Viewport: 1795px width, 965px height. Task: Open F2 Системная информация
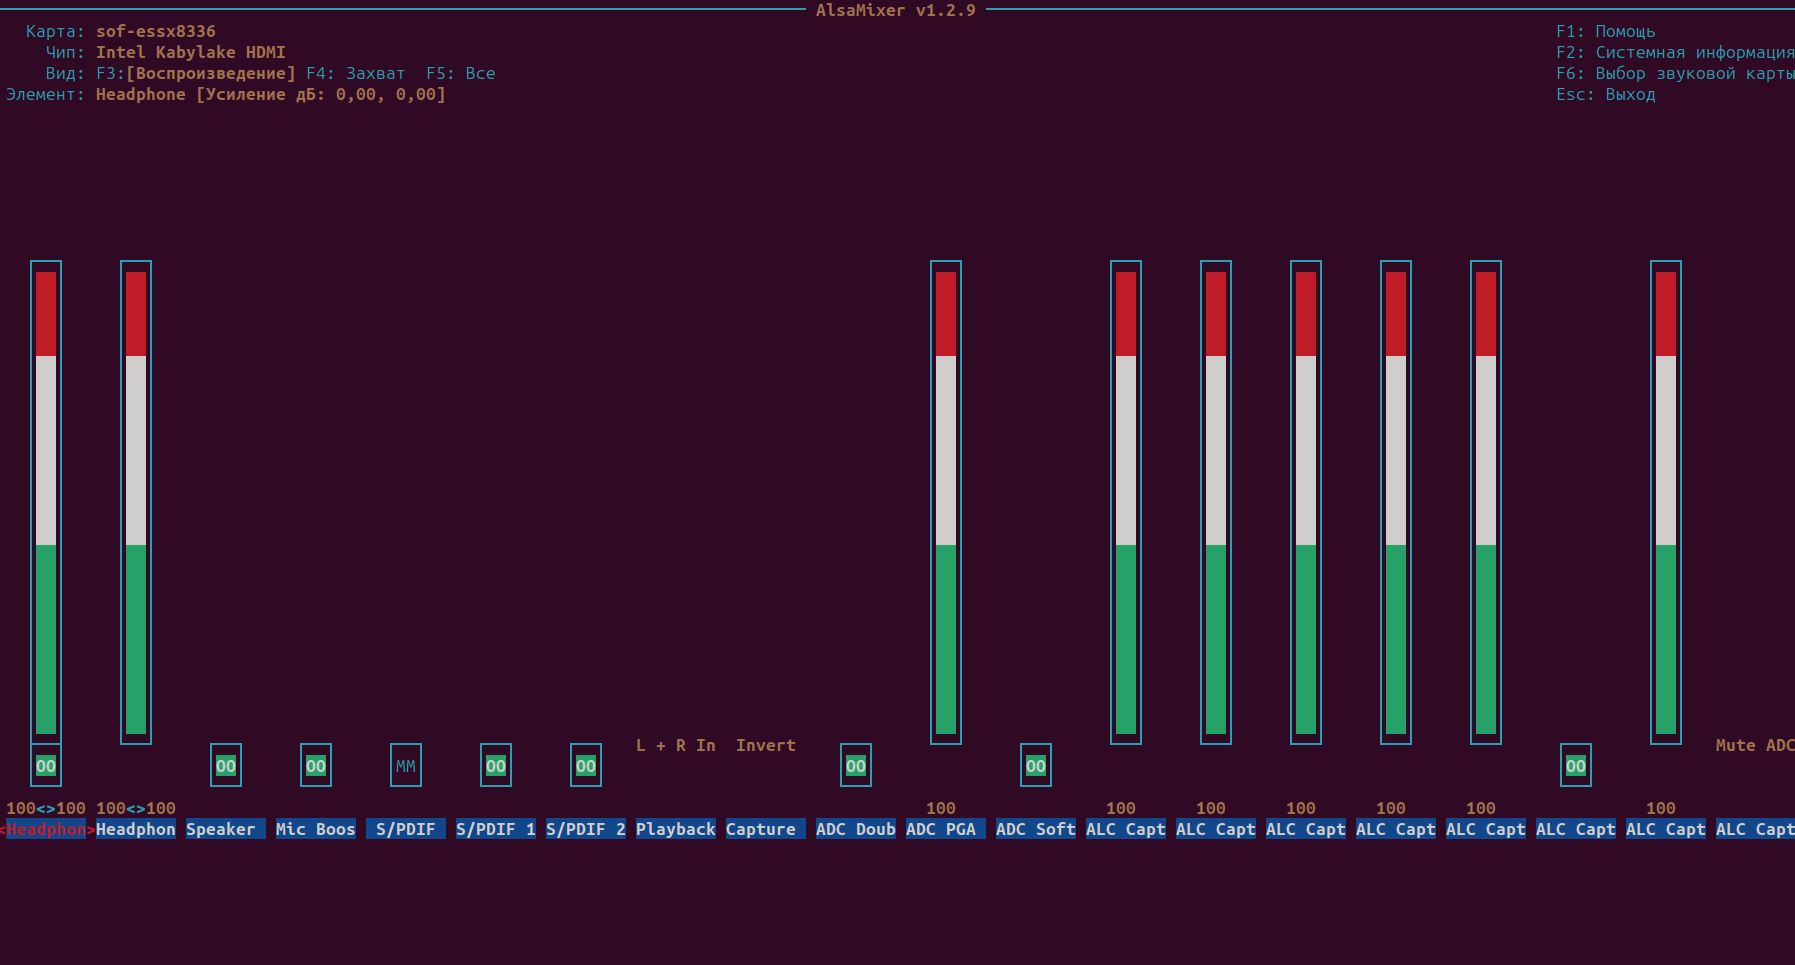pyautogui.click(x=1675, y=52)
